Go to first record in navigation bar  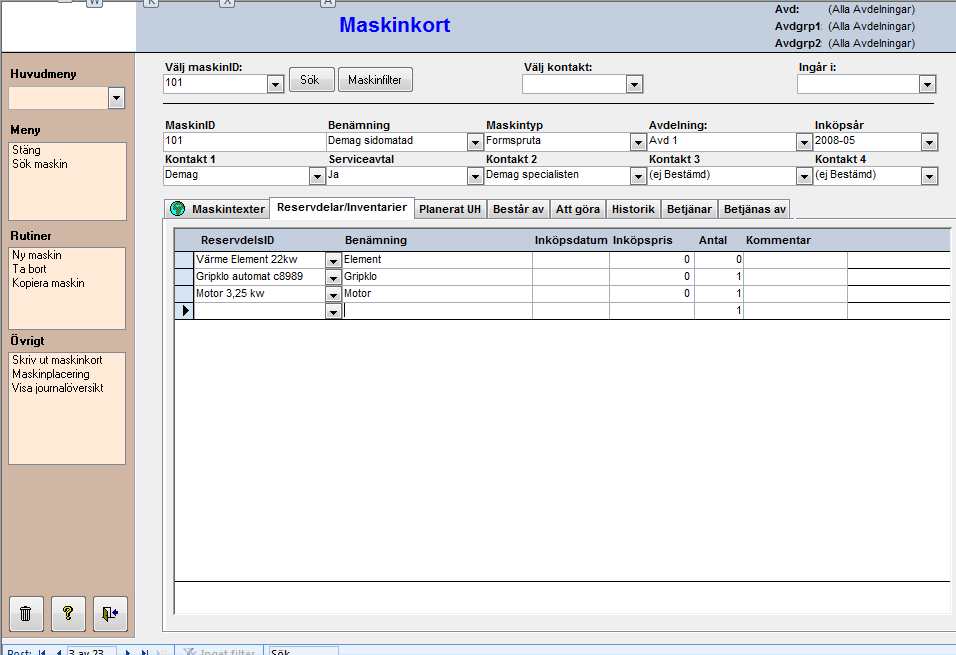point(42,652)
